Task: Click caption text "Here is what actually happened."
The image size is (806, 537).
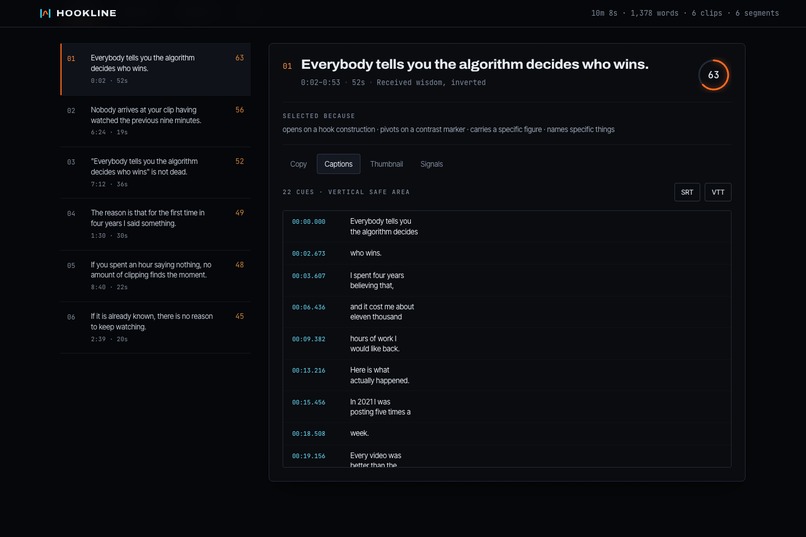Action: point(379,375)
